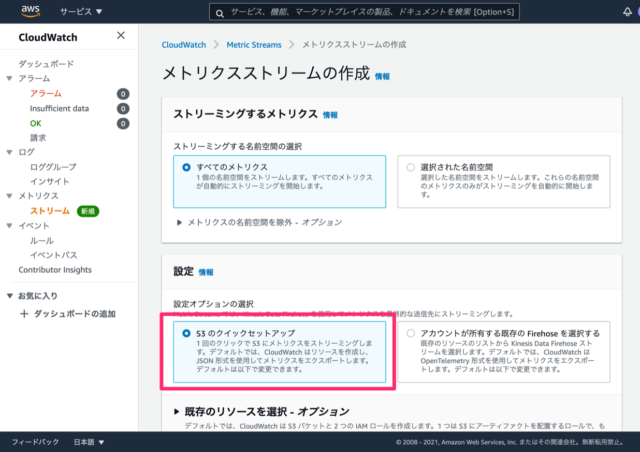
Task: Click the アラーム count badge 0
Action: pyautogui.click(x=123, y=94)
